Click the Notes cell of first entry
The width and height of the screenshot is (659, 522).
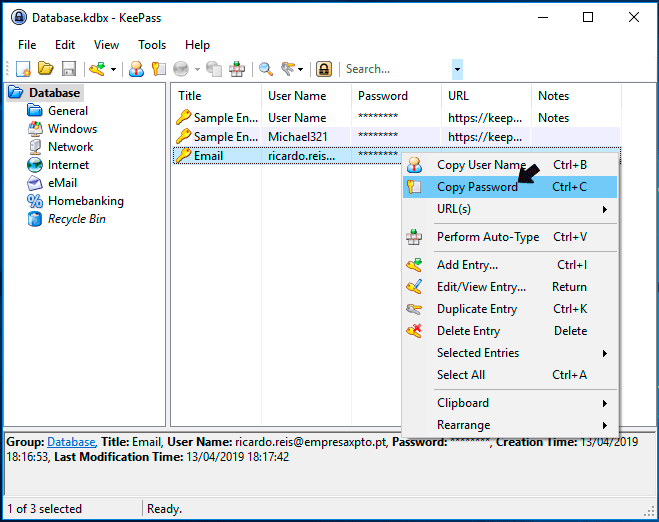click(x=554, y=118)
